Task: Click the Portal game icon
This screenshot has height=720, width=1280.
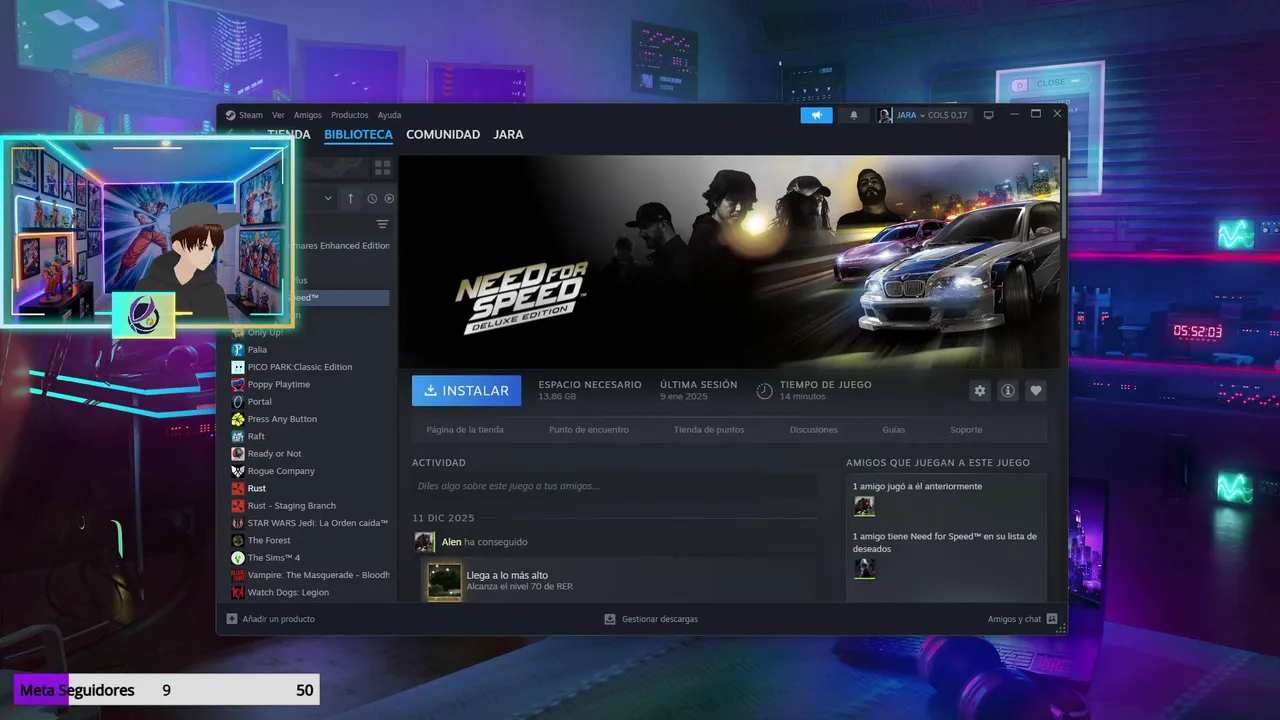Action: click(238, 402)
